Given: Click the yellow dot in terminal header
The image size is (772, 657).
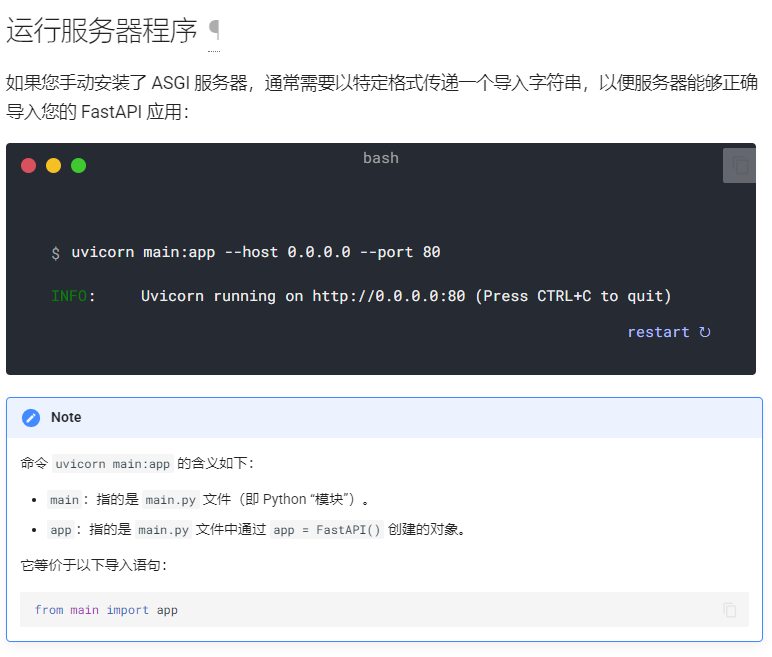Looking at the screenshot, I should pyautogui.click(x=54, y=165).
